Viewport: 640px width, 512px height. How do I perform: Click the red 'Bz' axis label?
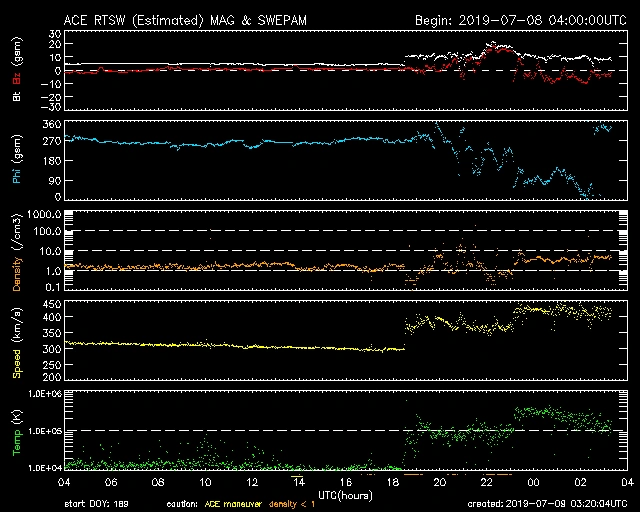[17, 78]
